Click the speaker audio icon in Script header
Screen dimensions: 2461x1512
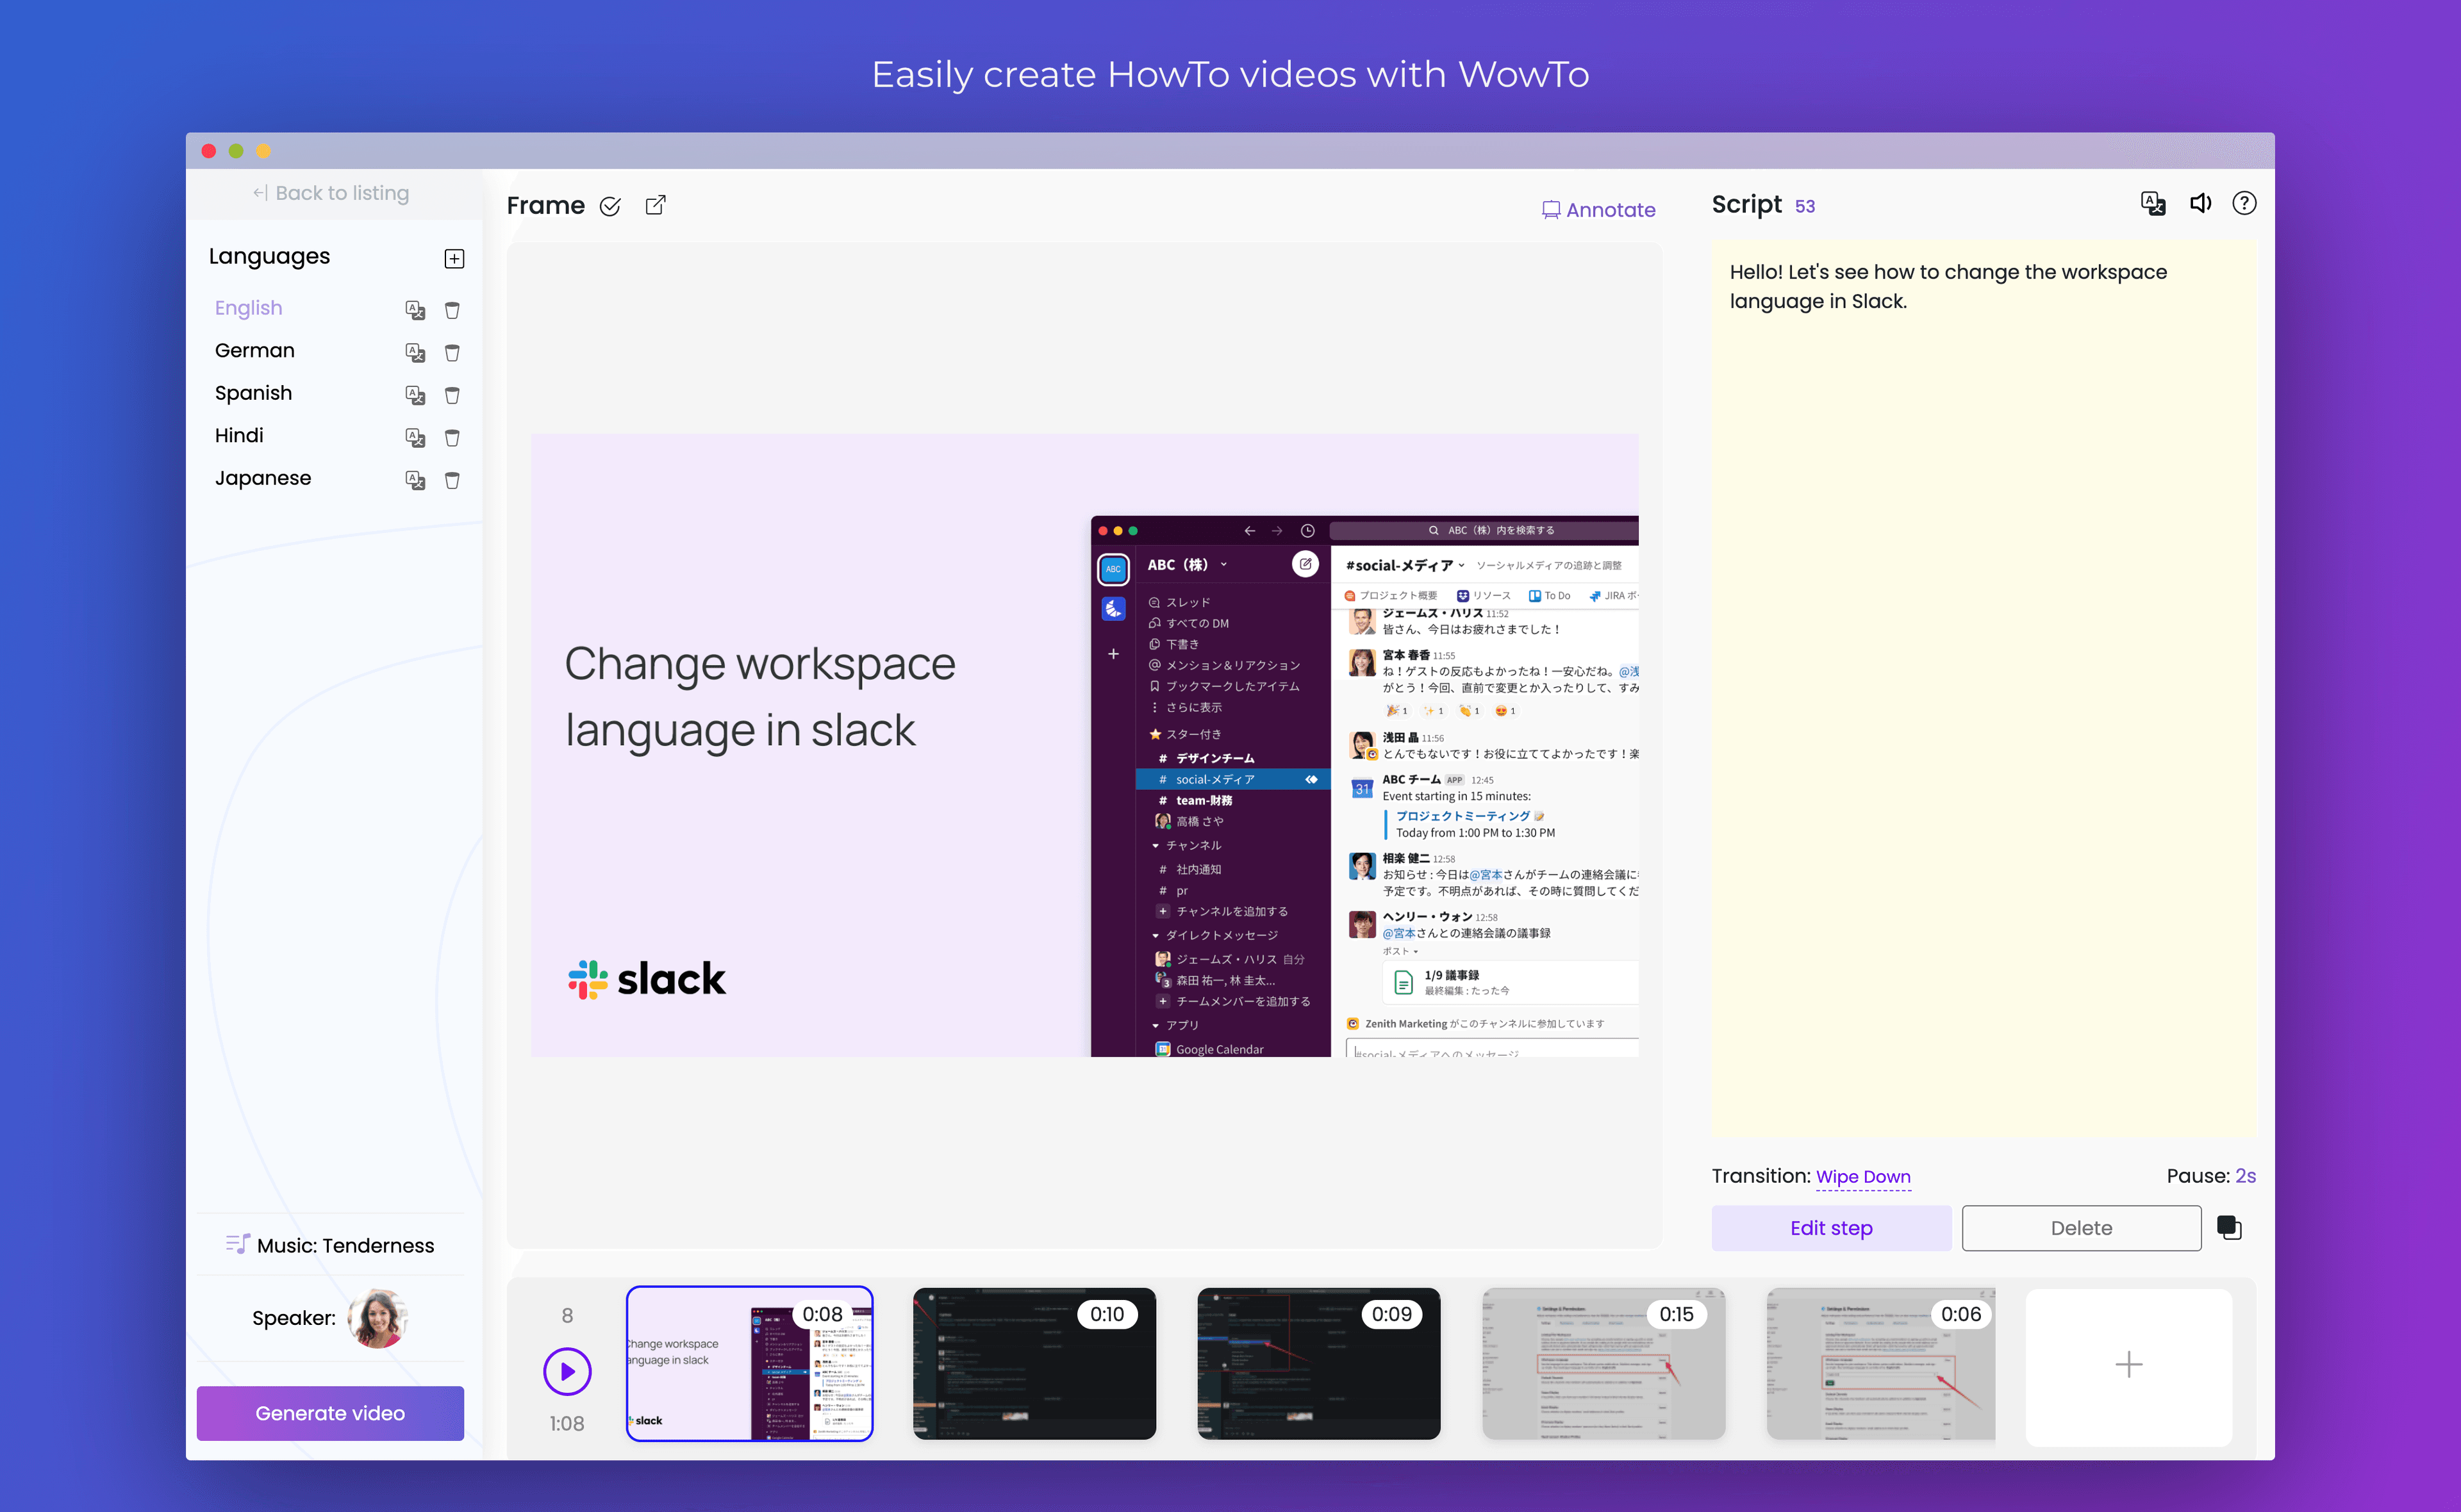2200,204
